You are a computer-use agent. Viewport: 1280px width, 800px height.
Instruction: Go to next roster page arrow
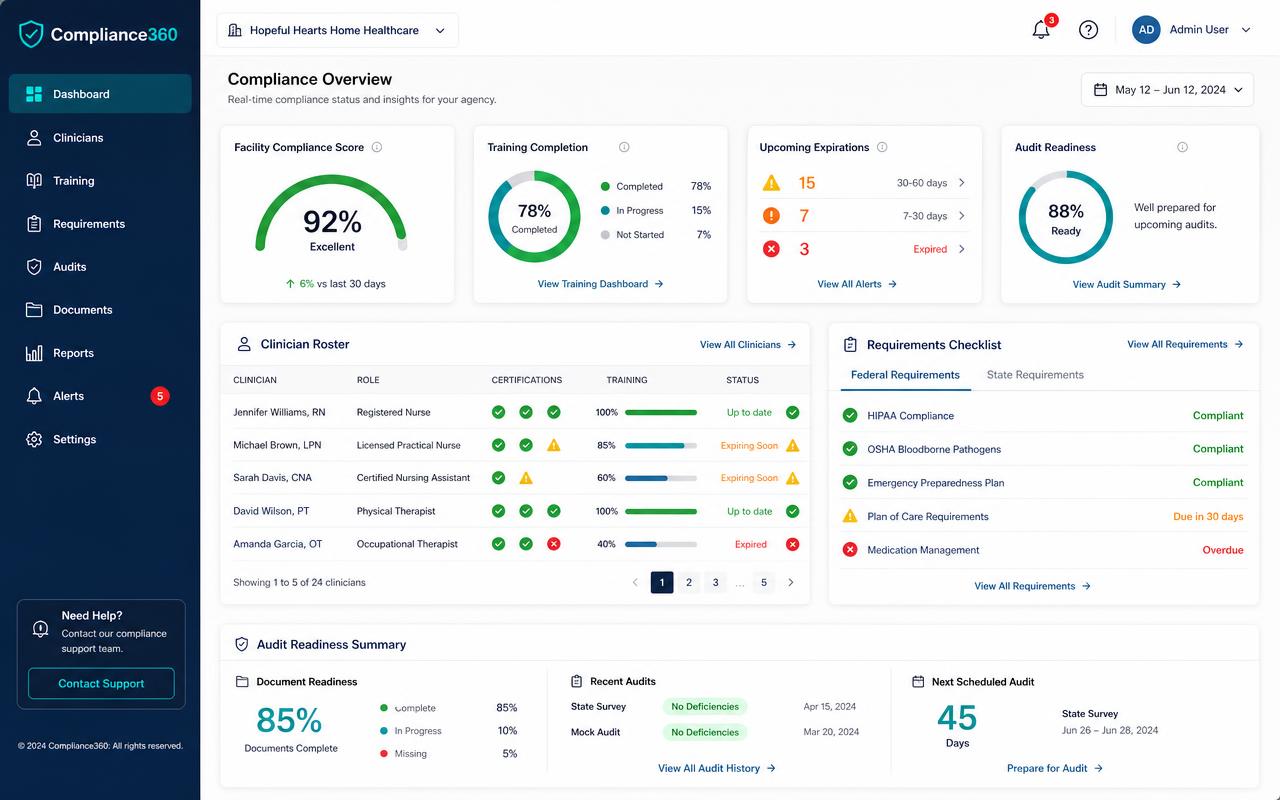[791, 582]
